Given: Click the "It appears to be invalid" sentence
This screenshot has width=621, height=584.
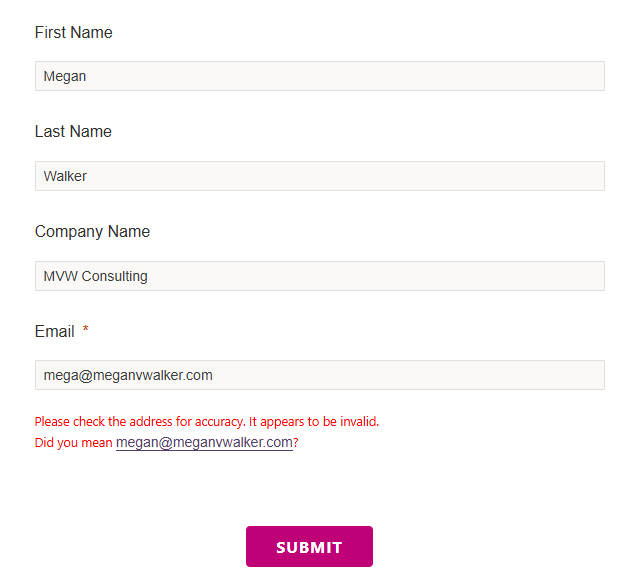Looking at the screenshot, I should (x=314, y=422).
